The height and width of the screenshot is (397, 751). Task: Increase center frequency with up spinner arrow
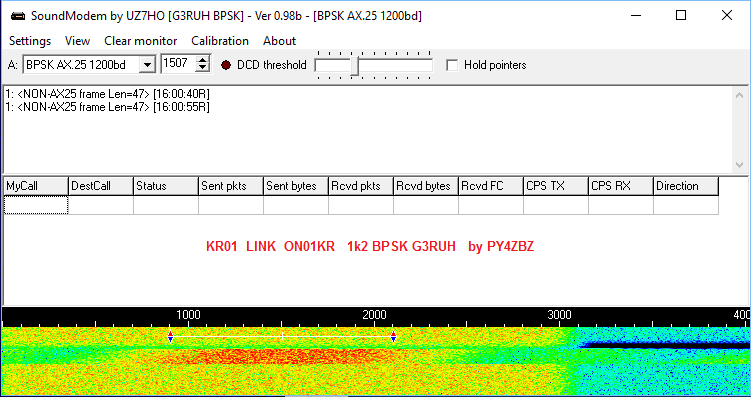pyautogui.click(x=203, y=60)
